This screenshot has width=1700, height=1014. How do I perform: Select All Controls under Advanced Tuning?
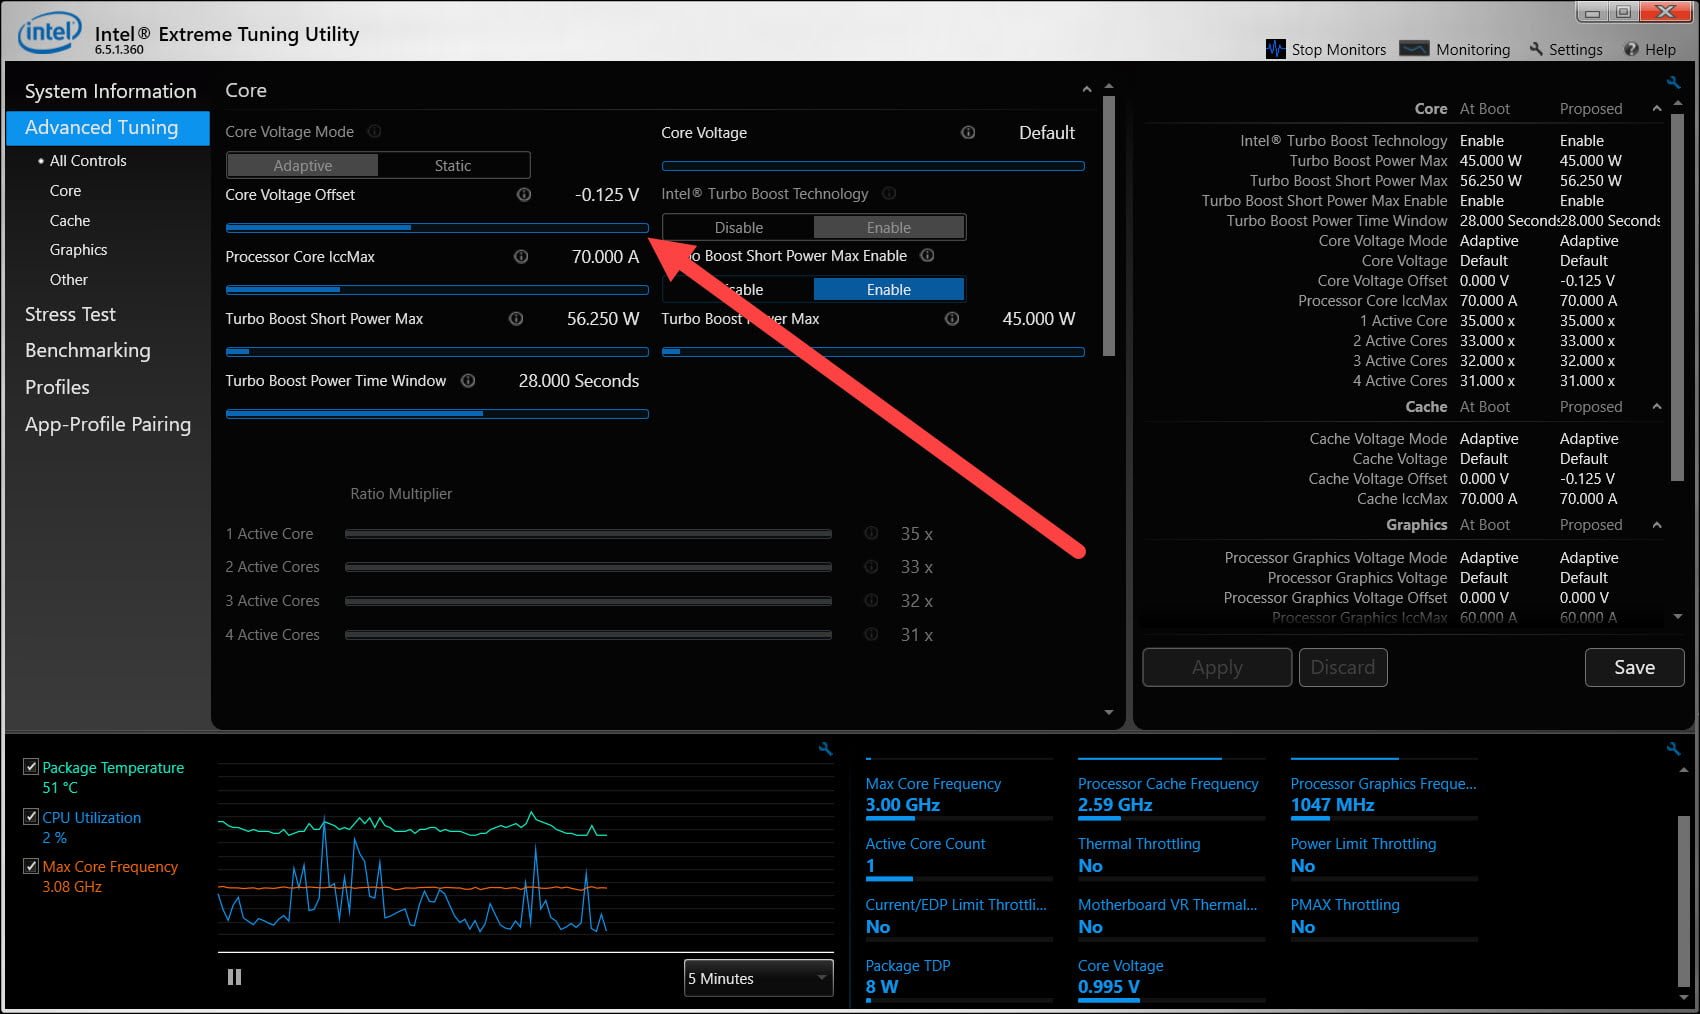point(88,160)
